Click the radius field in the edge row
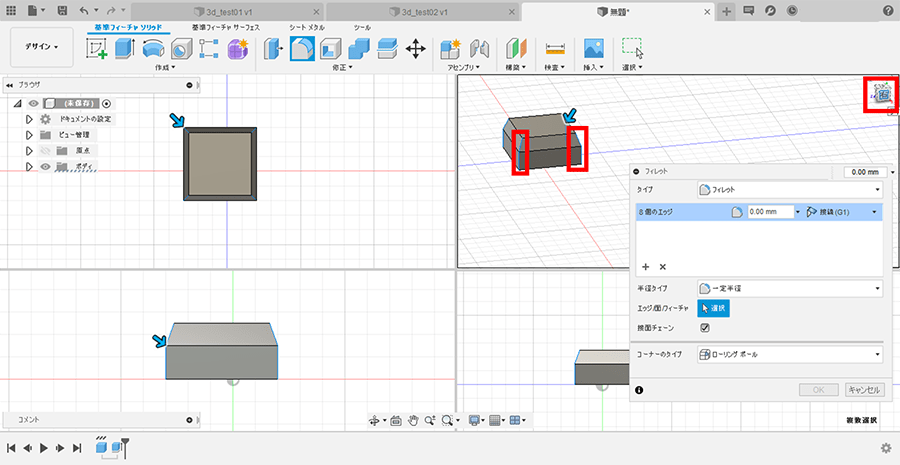 pyautogui.click(x=769, y=212)
